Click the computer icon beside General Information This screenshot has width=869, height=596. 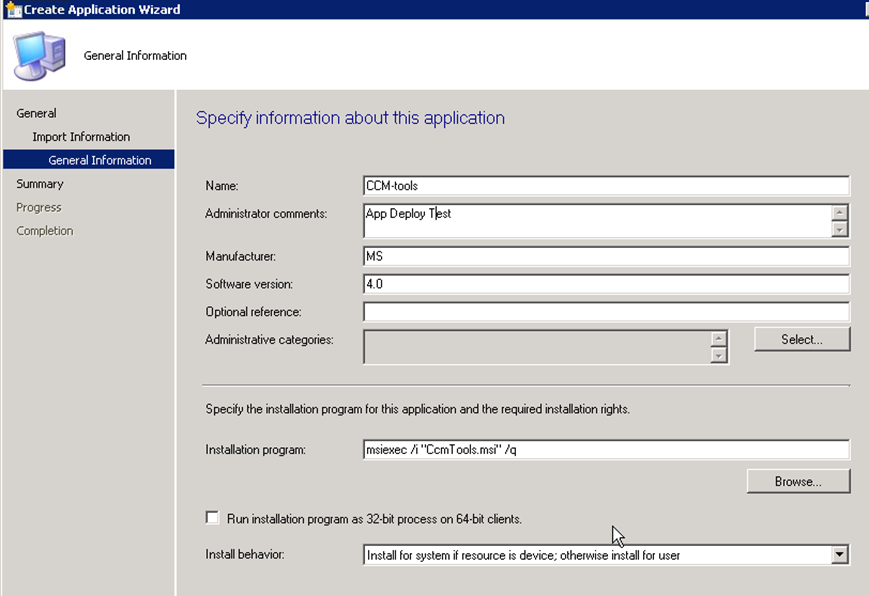pyautogui.click(x=39, y=56)
